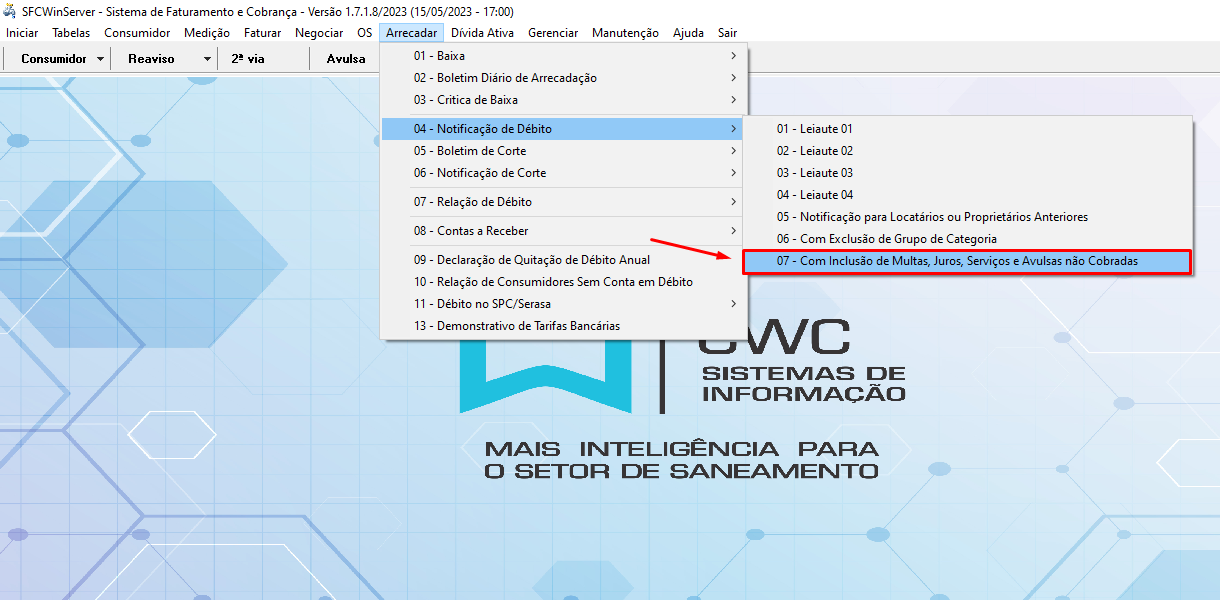This screenshot has height=600, width=1220.
Task: Click Sair in the menu bar
Action: (x=727, y=33)
